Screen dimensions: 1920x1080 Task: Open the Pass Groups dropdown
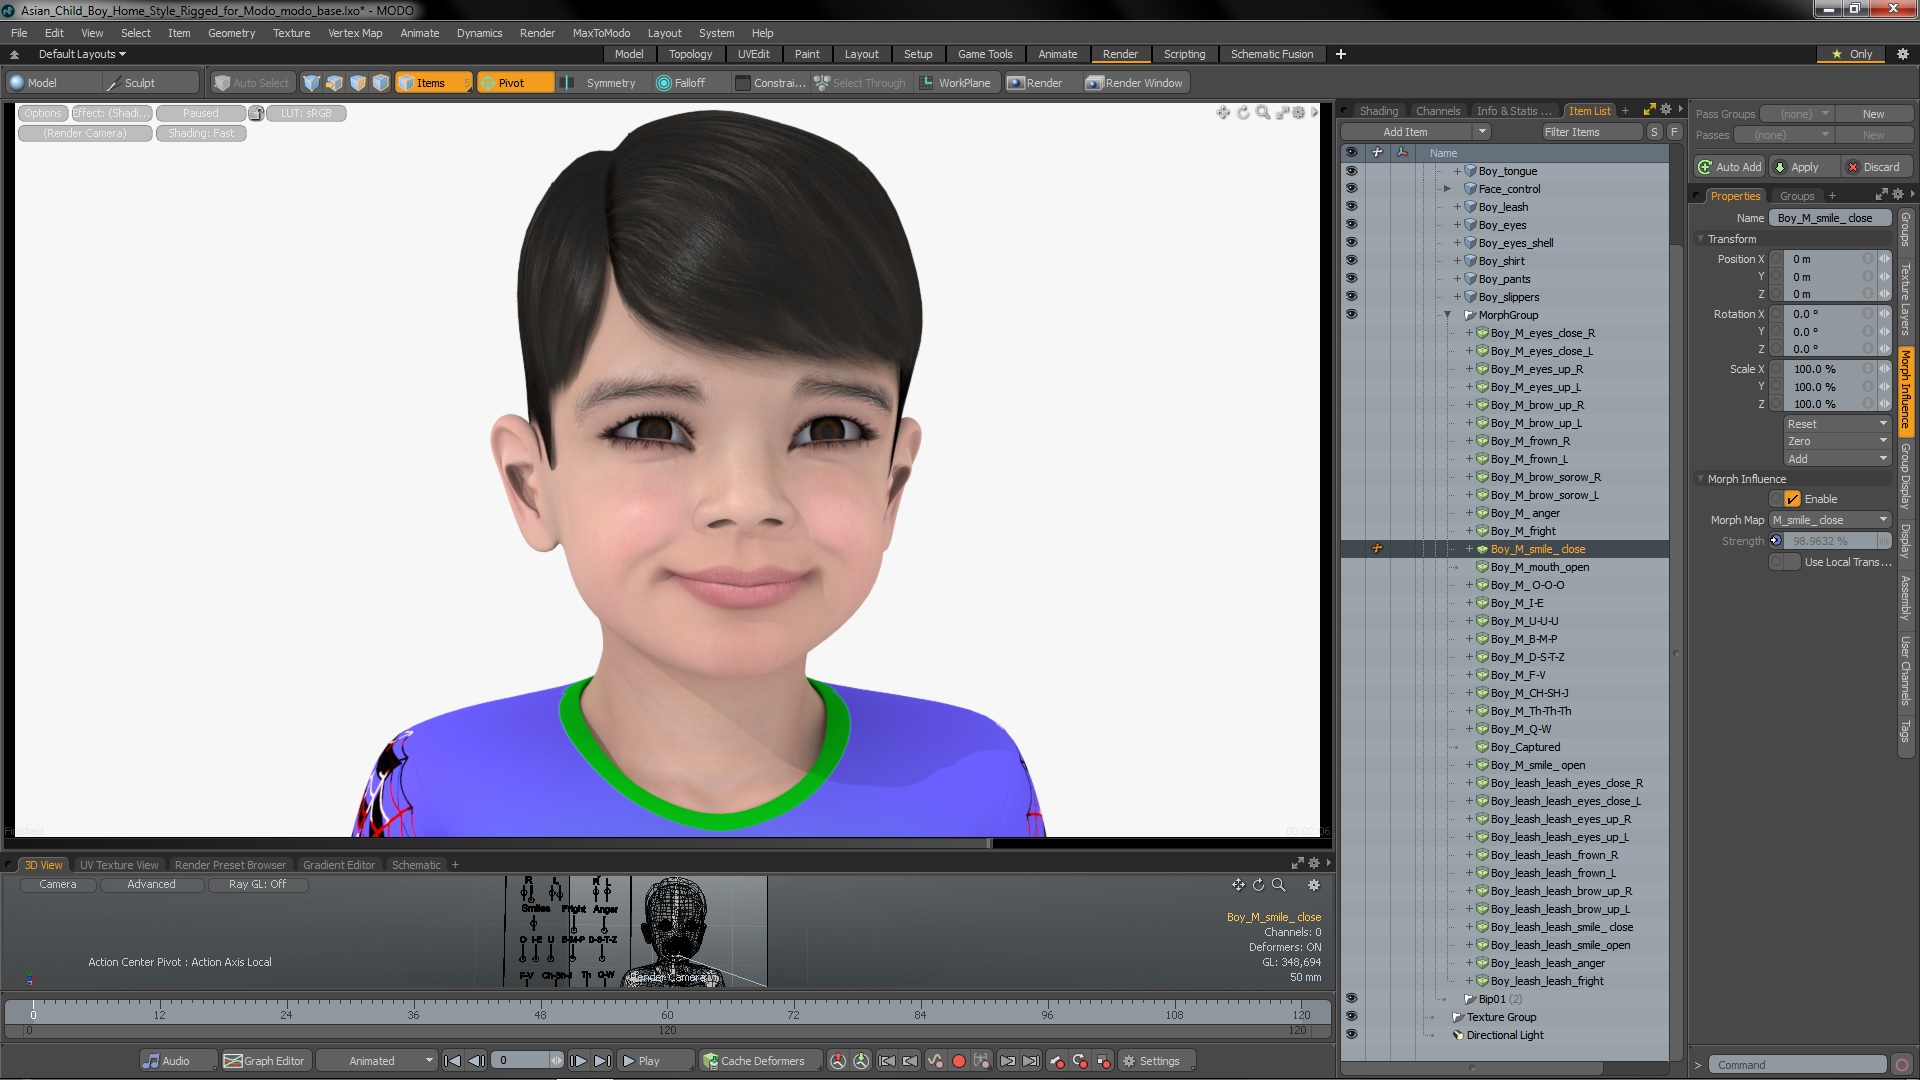coord(1797,114)
